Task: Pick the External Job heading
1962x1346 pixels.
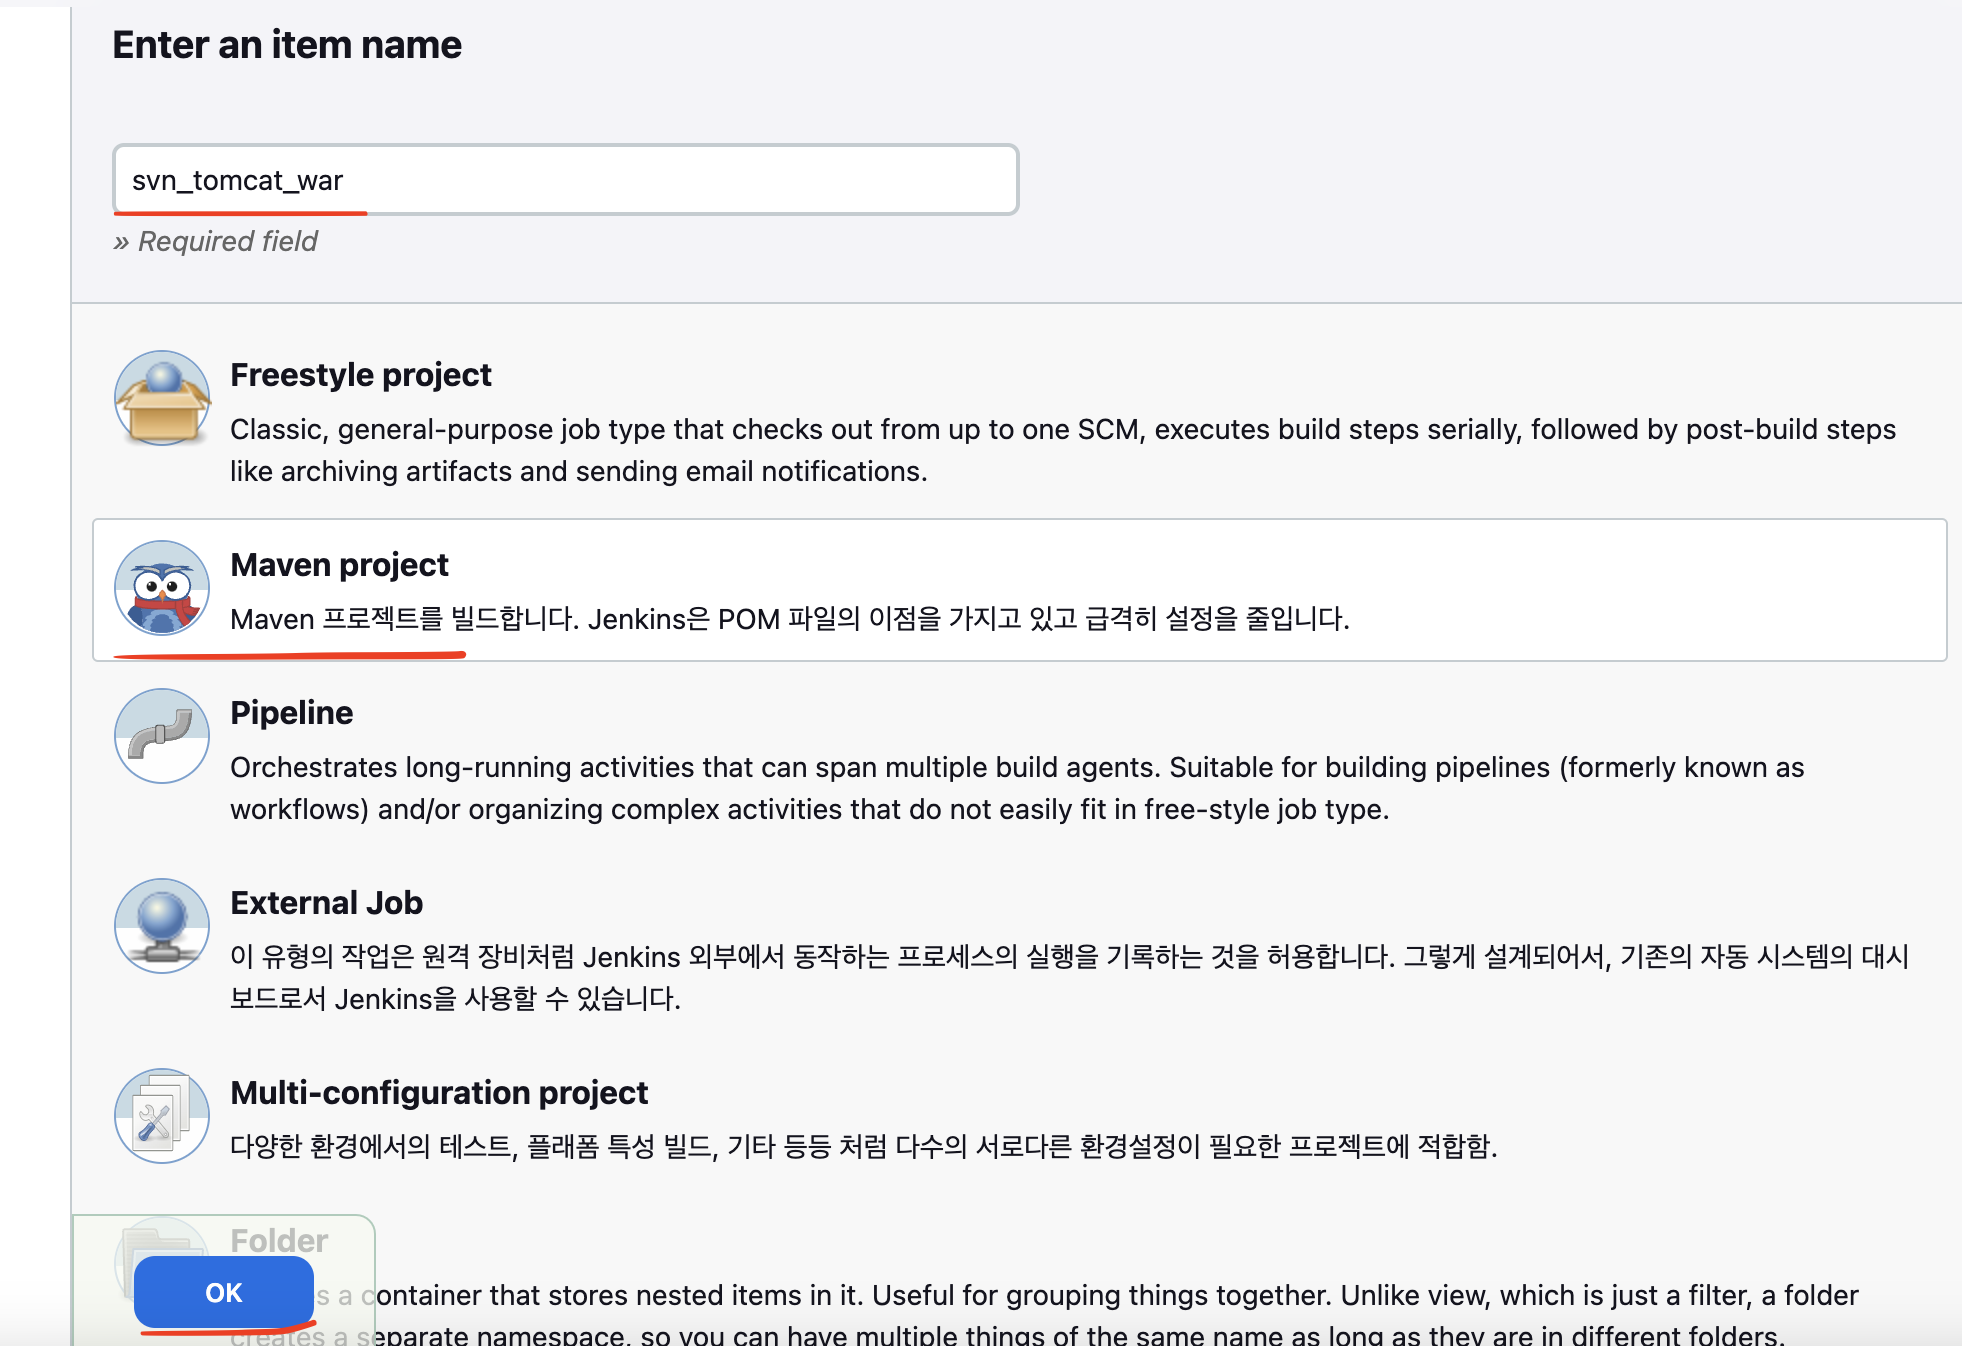Action: pyautogui.click(x=326, y=903)
